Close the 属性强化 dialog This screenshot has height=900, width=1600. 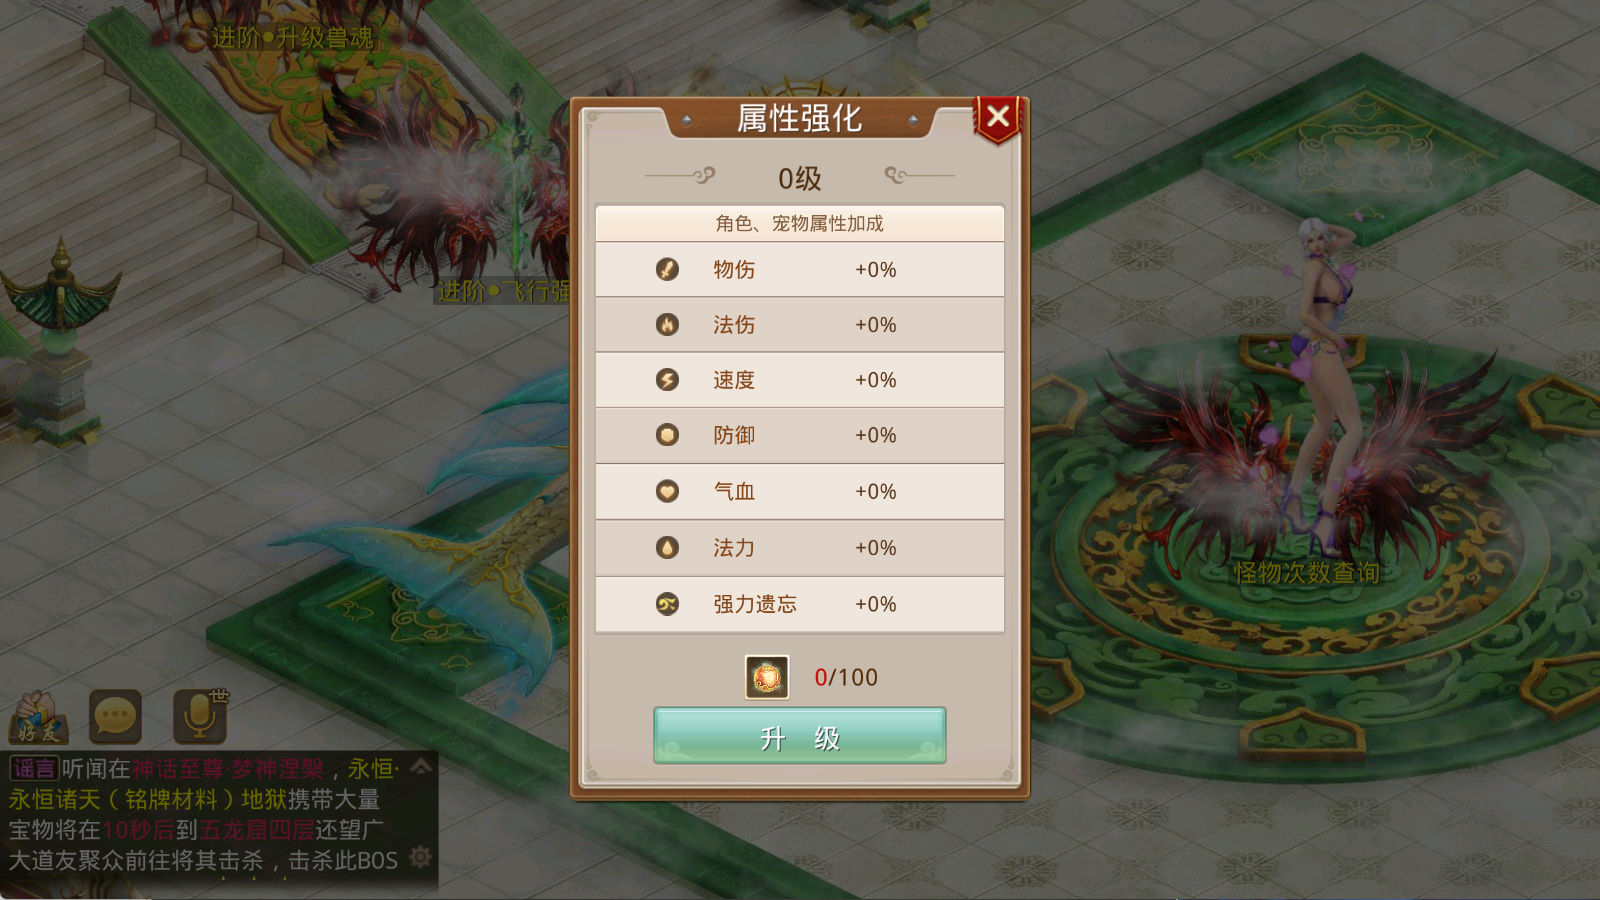click(998, 119)
